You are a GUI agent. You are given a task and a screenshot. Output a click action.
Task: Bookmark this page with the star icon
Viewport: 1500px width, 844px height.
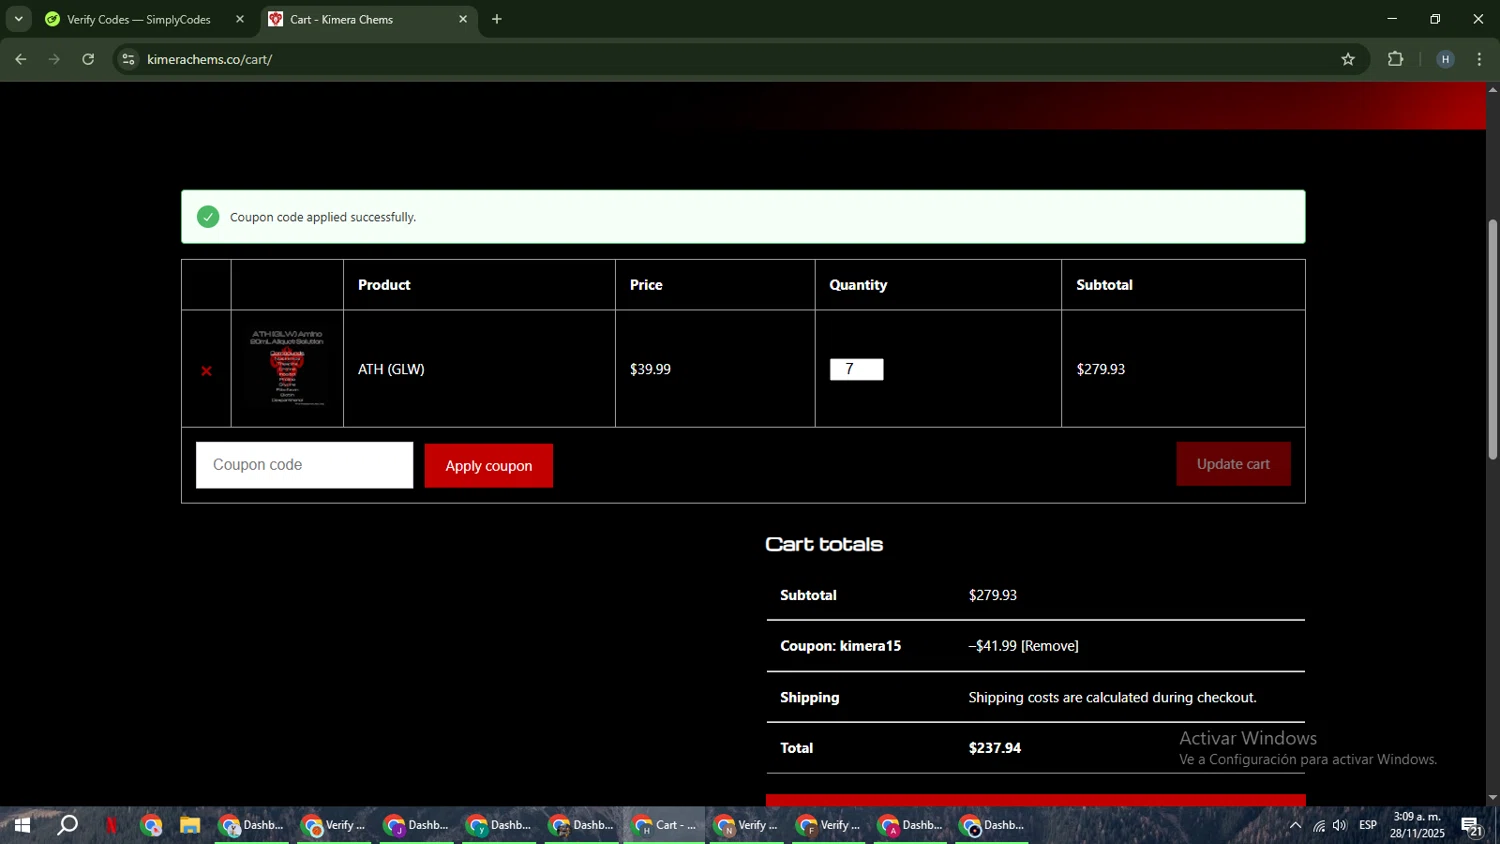pyautogui.click(x=1348, y=60)
